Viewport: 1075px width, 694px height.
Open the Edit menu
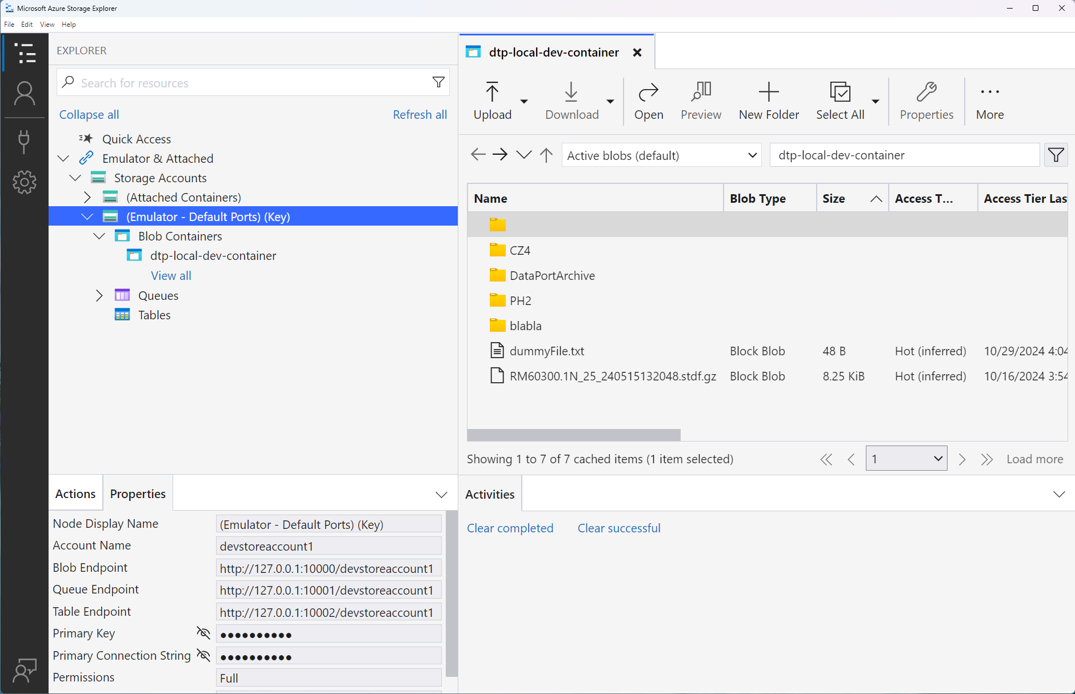coord(27,24)
